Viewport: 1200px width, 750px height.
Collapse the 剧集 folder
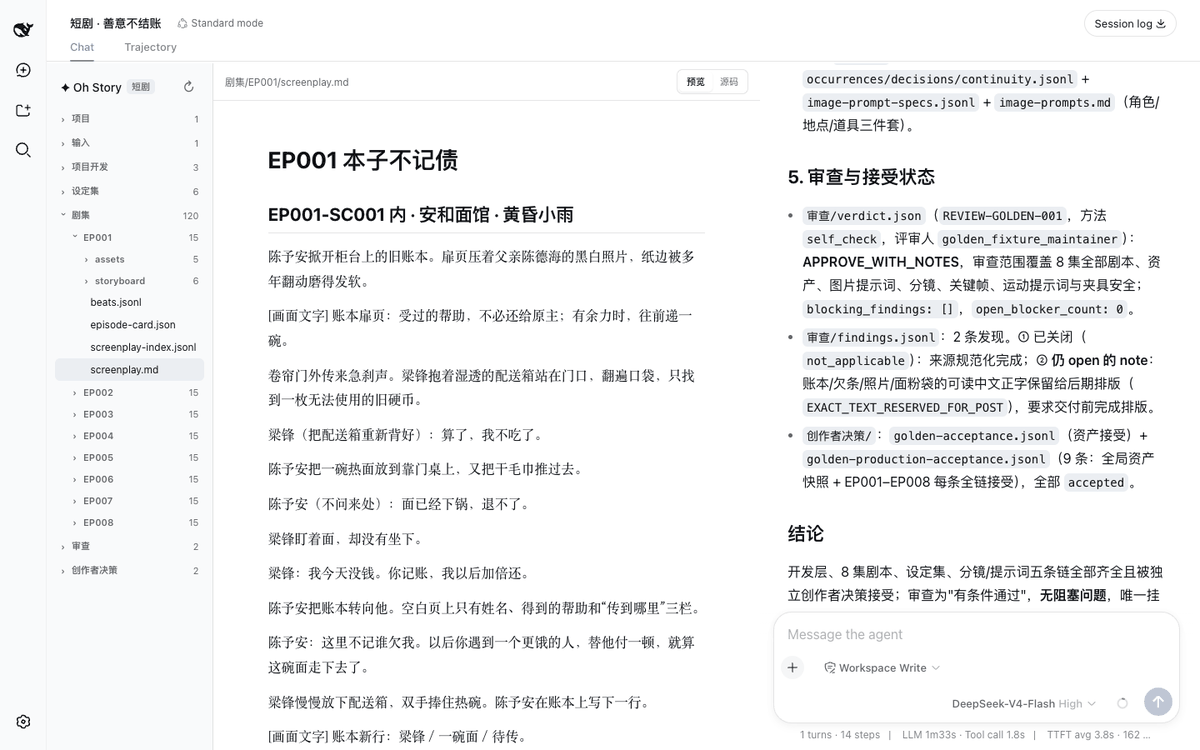(x=130, y=215)
